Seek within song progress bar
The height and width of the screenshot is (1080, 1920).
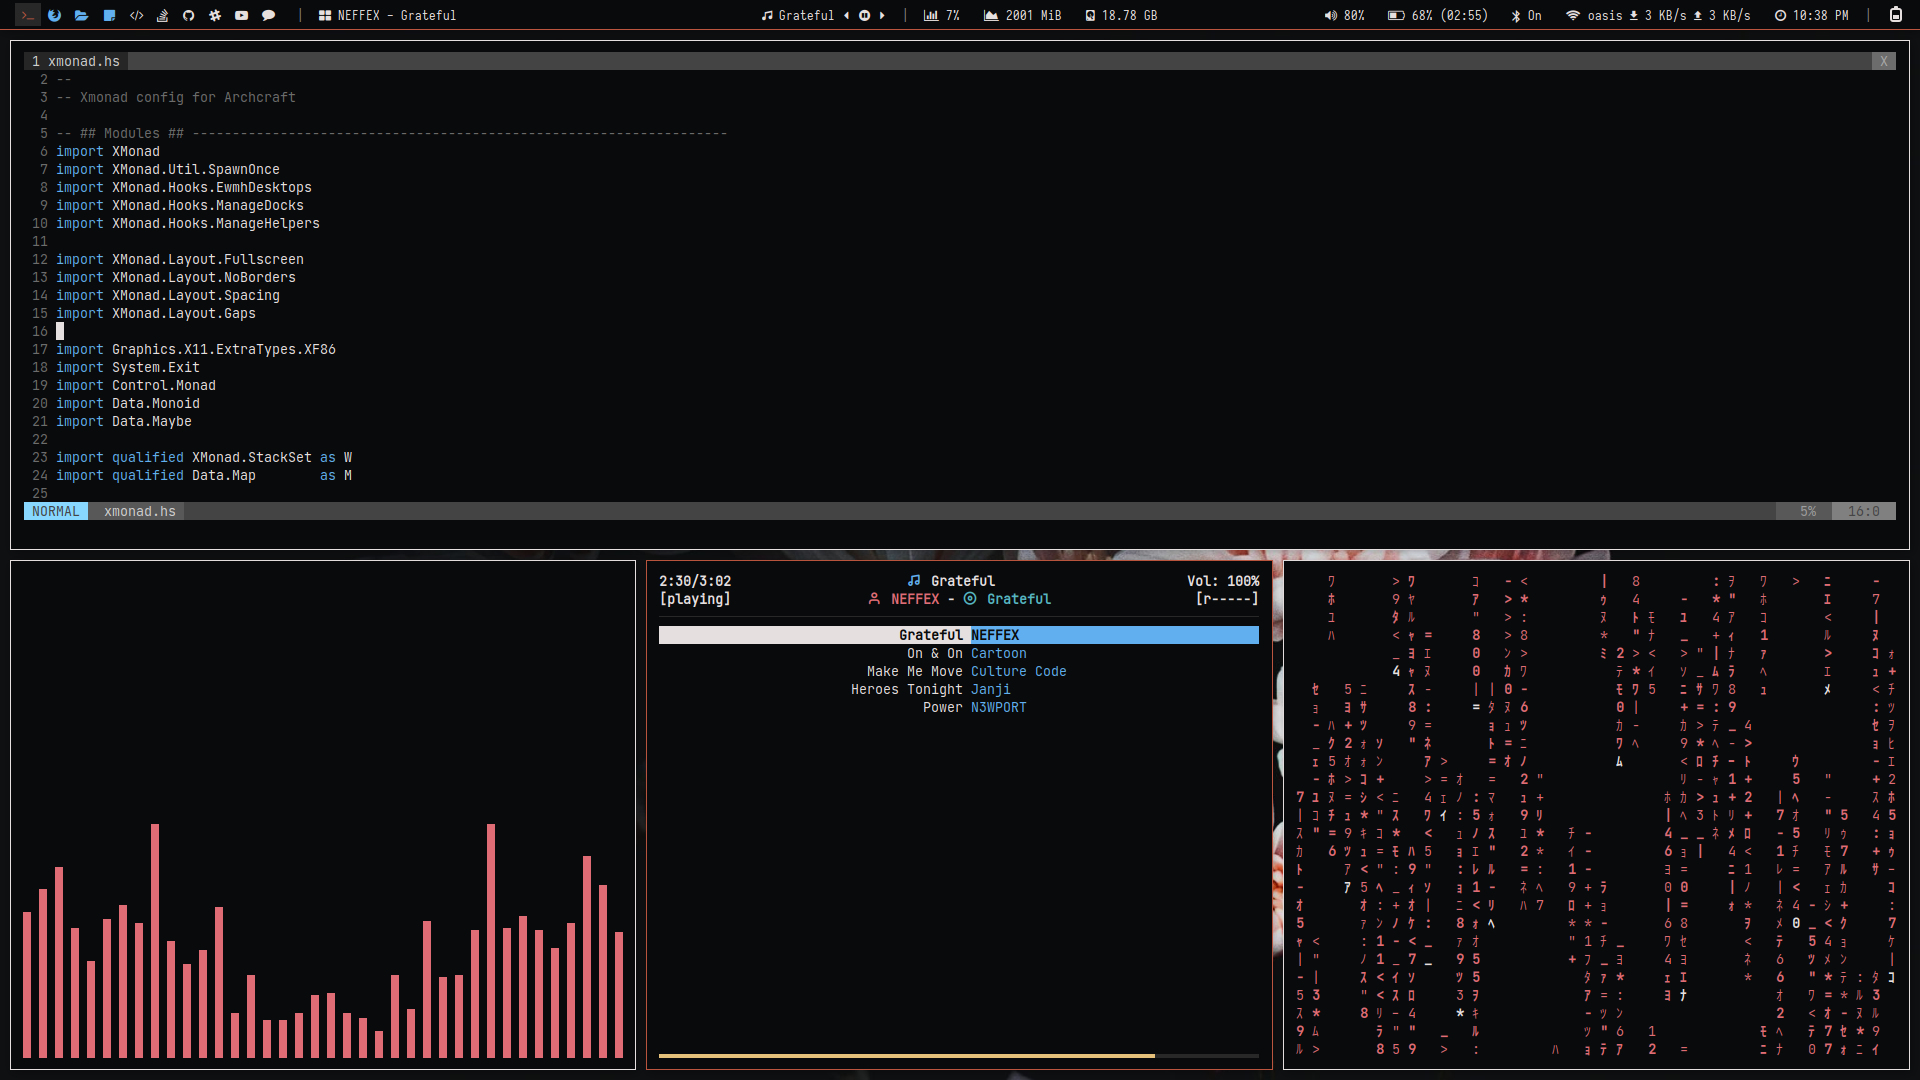[x=957, y=1055]
